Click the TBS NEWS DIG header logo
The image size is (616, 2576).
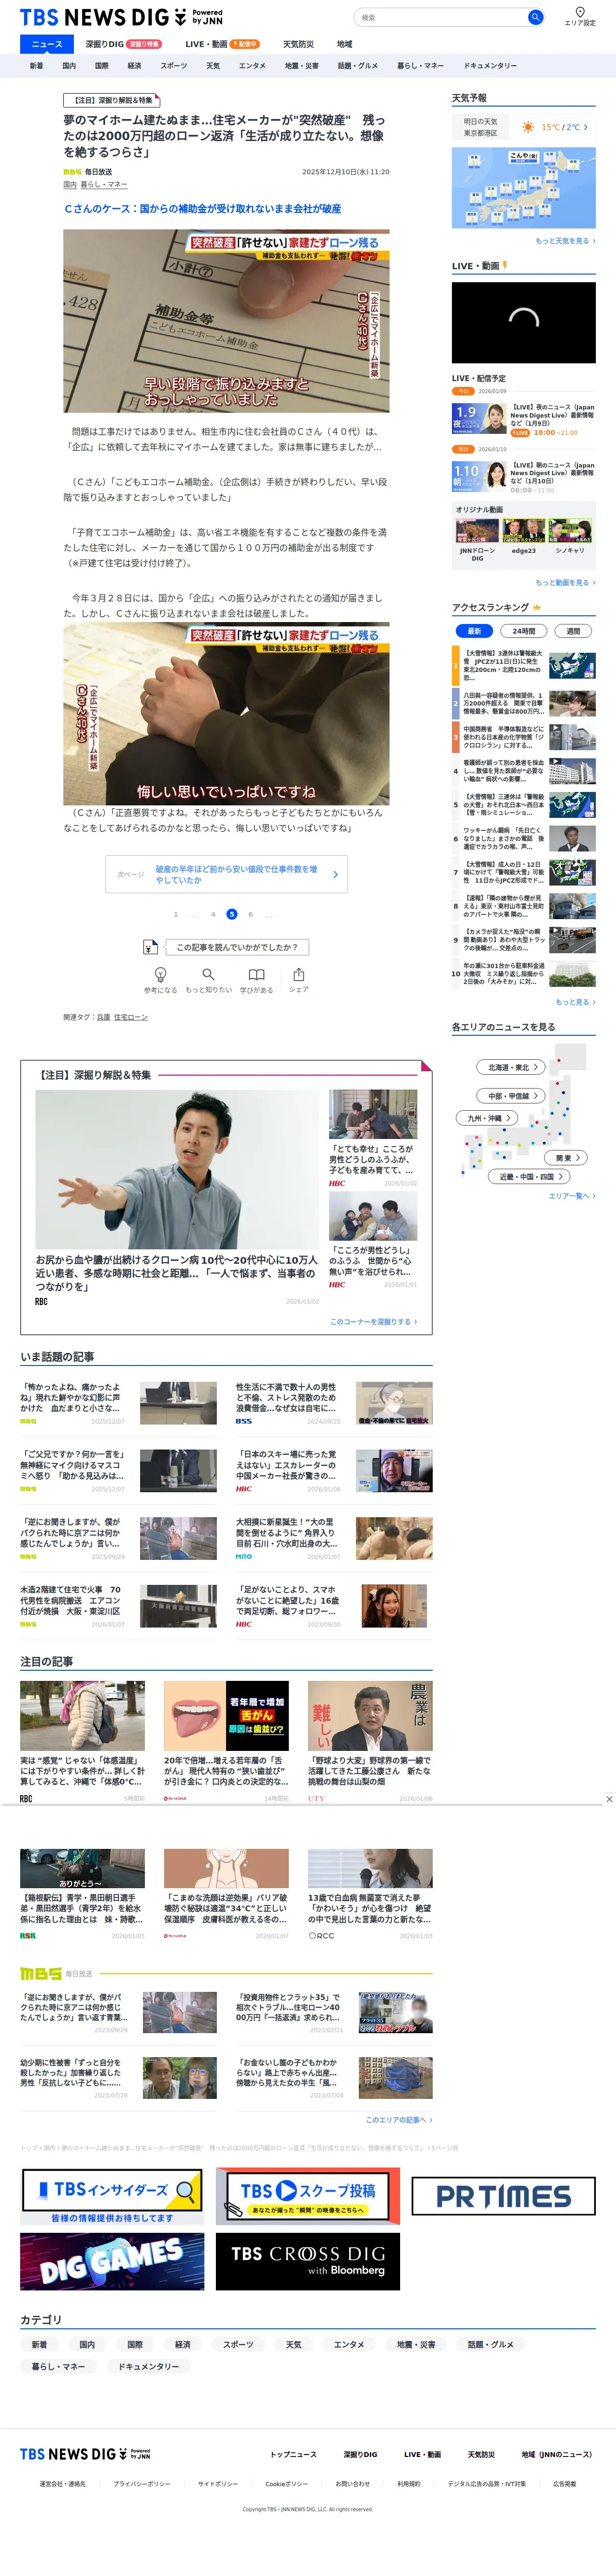pyautogui.click(x=121, y=17)
